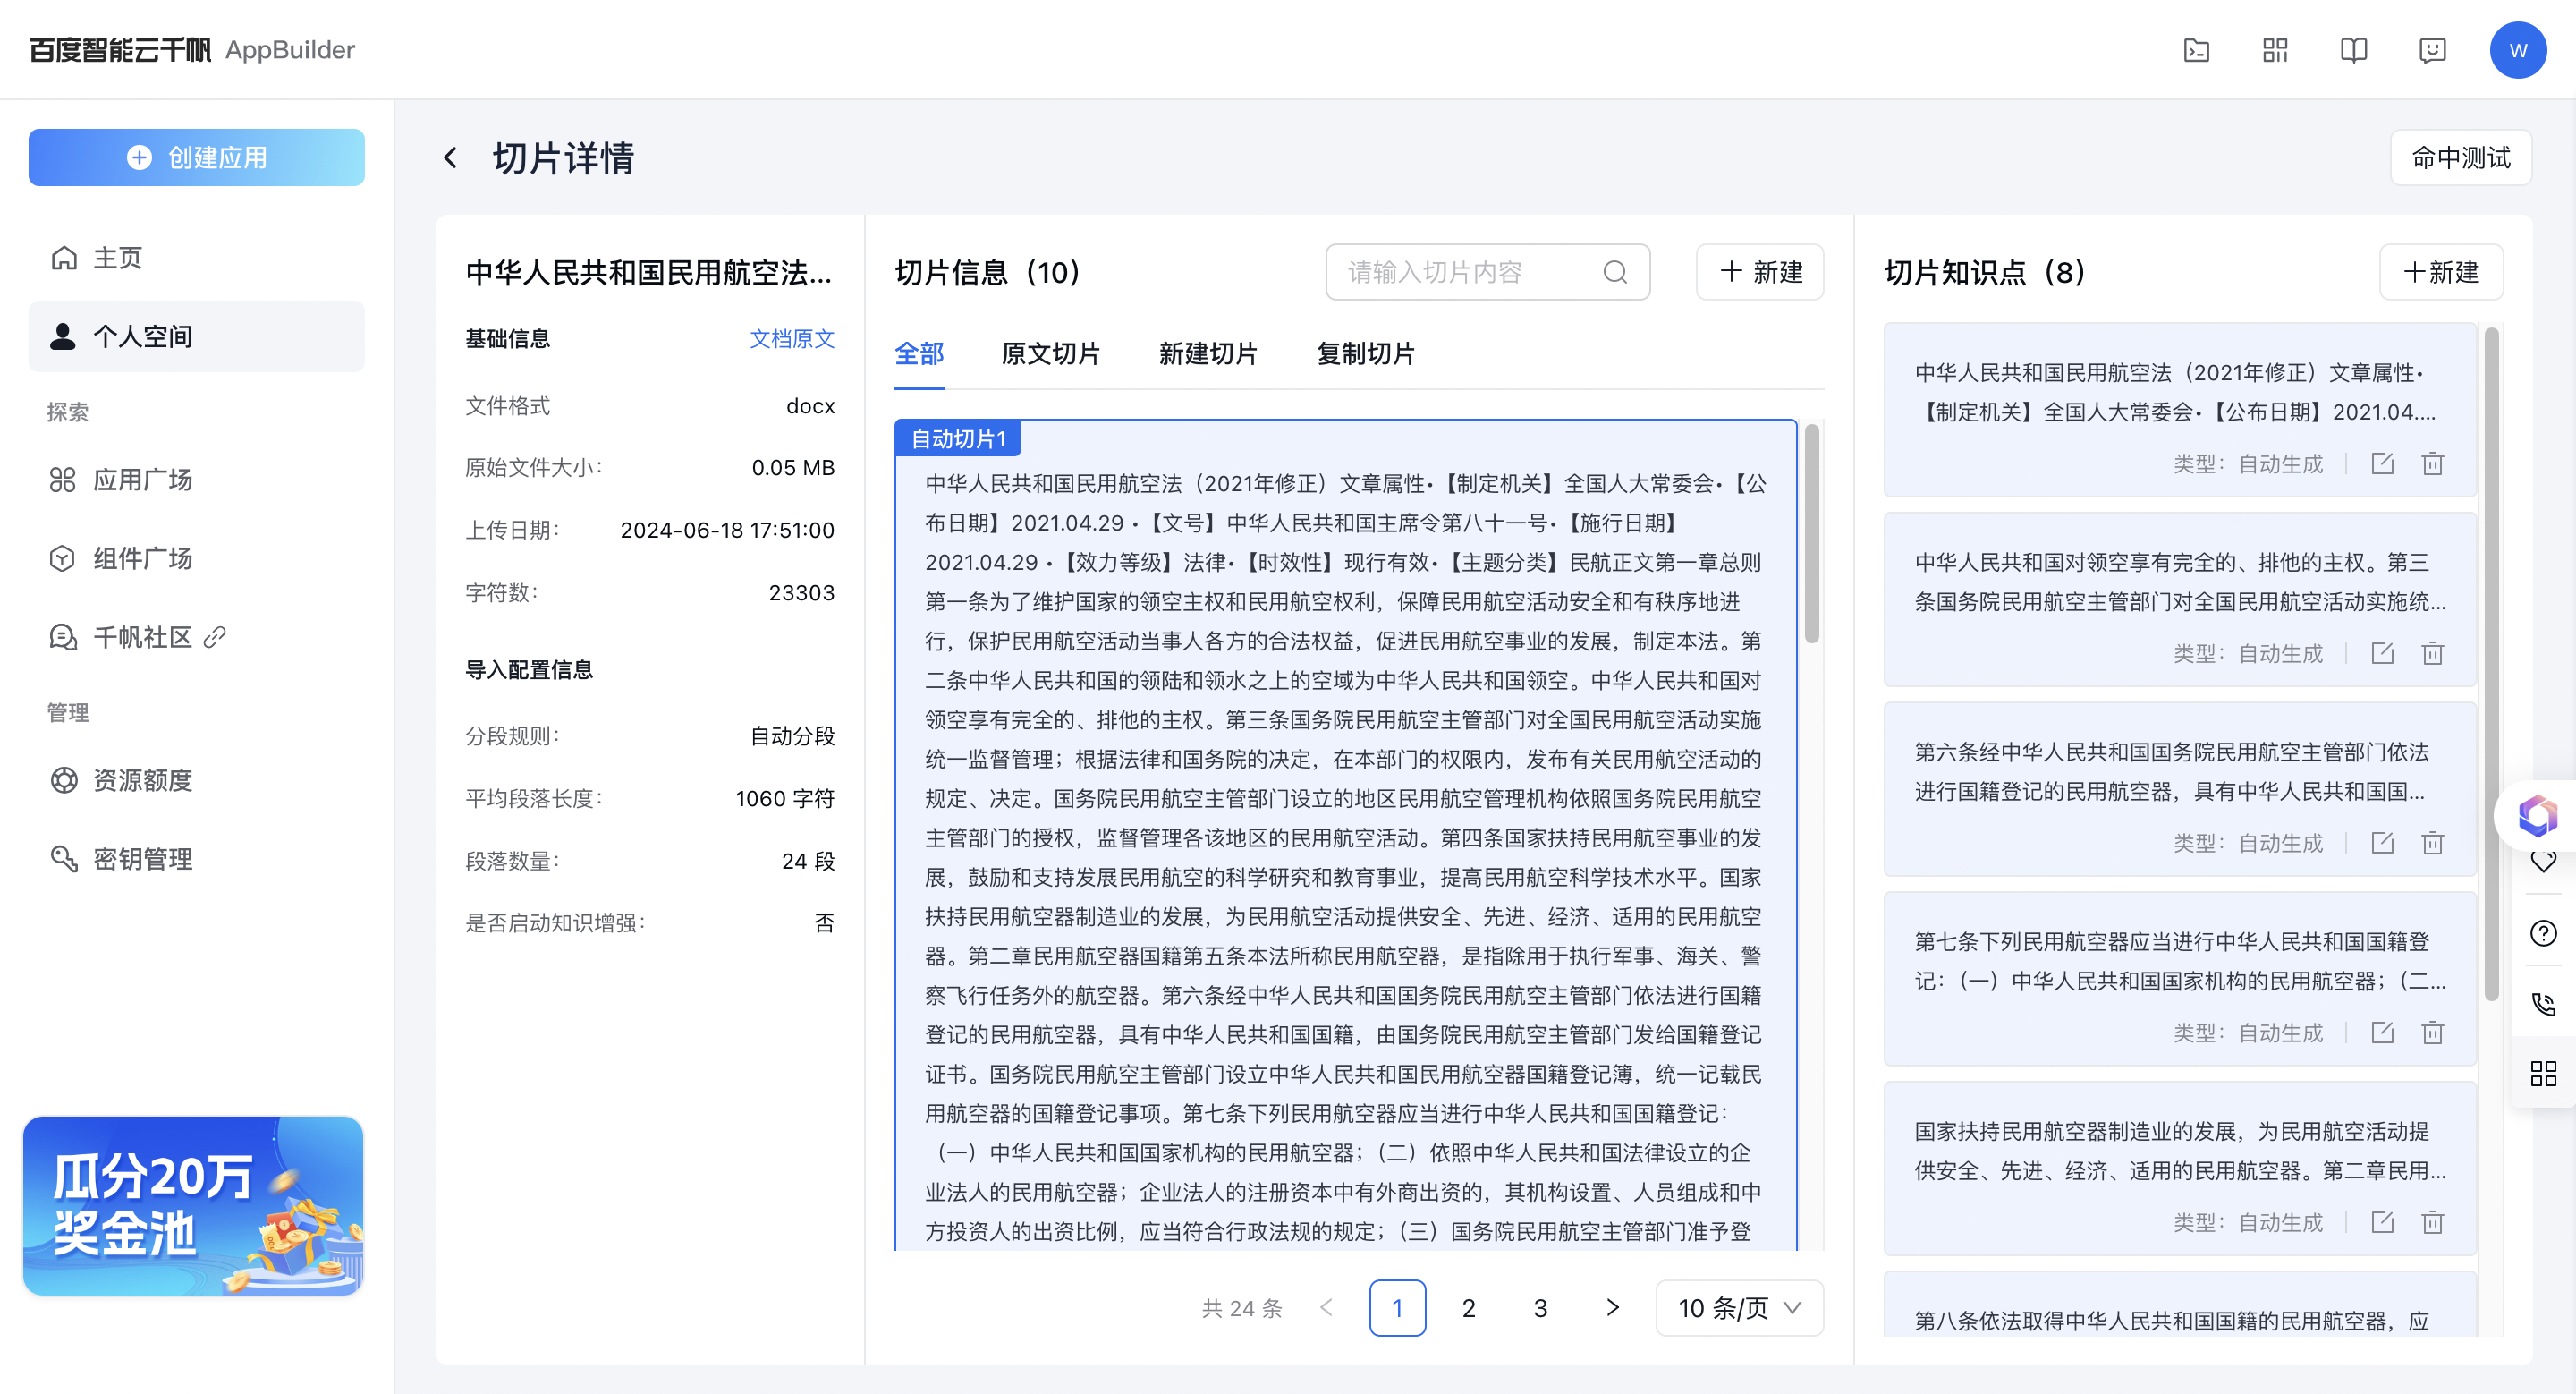Open the feedback smiley icon in header
The image size is (2576, 1394).
coord(2432,50)
